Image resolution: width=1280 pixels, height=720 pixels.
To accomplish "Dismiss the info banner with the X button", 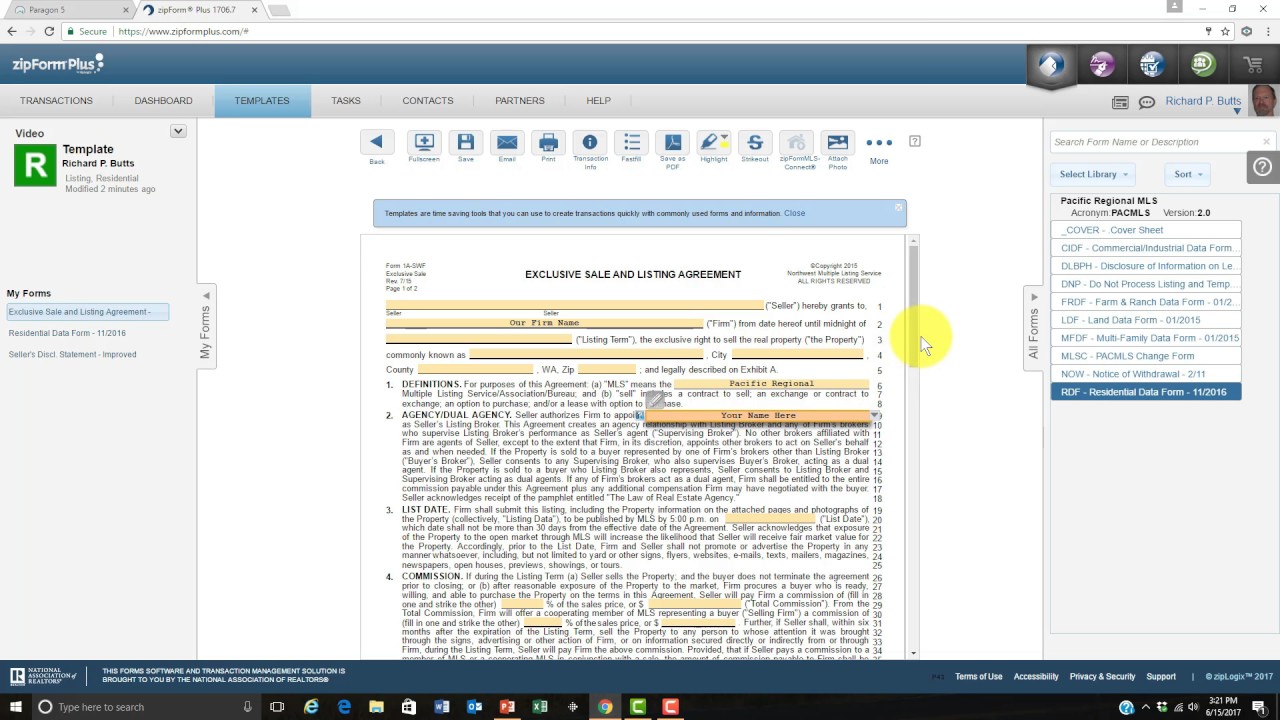I will pyautogui.click(x=898, y=208).
